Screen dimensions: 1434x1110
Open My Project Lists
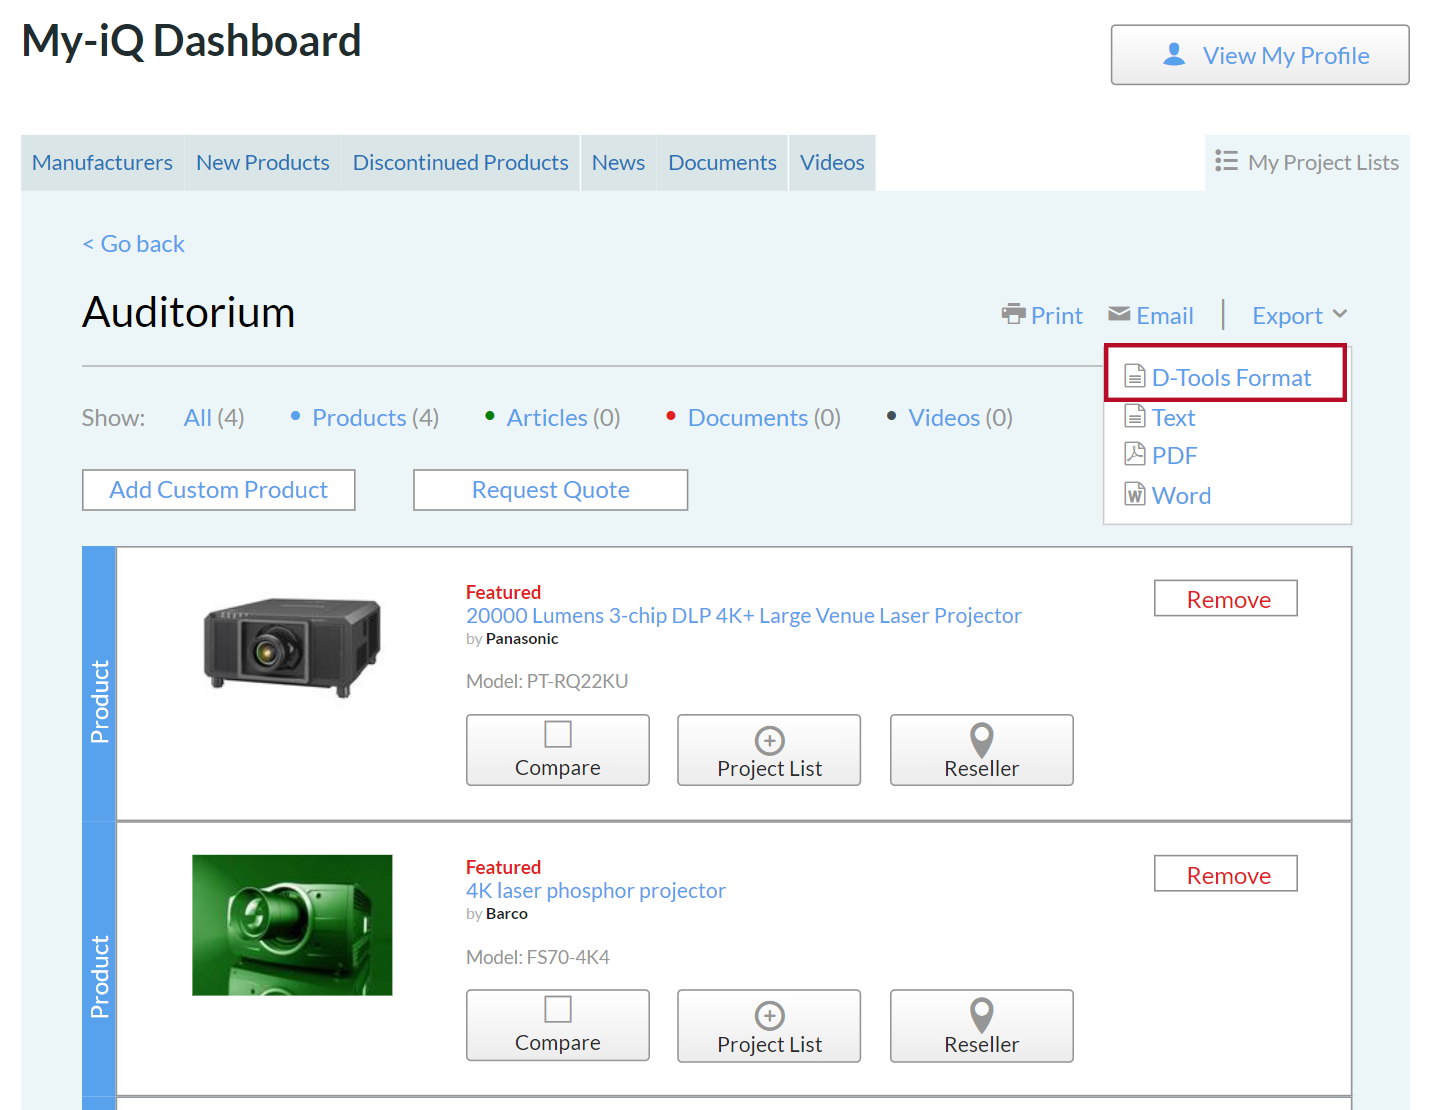pyautogui.click(x=1307, y=163)
